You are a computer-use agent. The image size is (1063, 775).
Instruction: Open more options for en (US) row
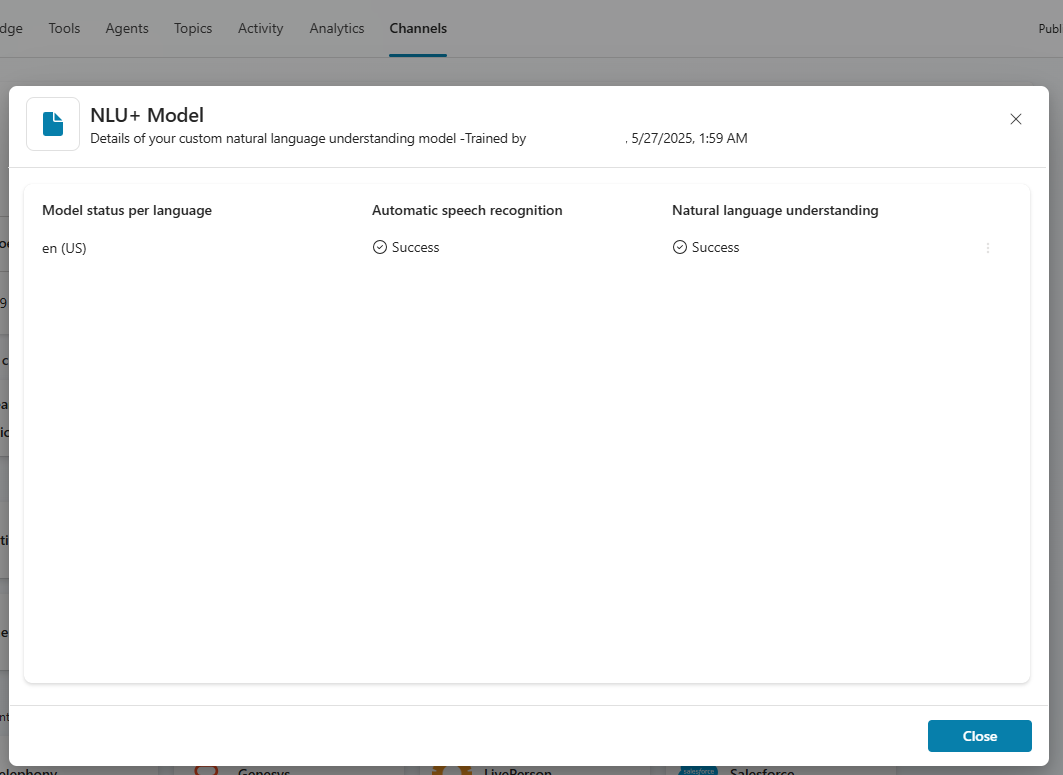tap(988, 248)
